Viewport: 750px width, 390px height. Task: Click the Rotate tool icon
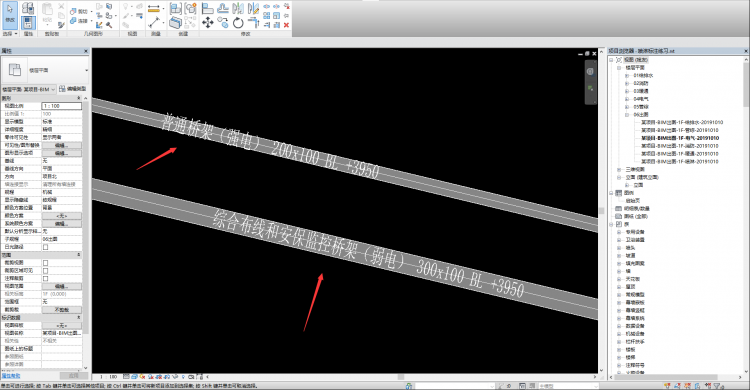click(x=238, y=22)
